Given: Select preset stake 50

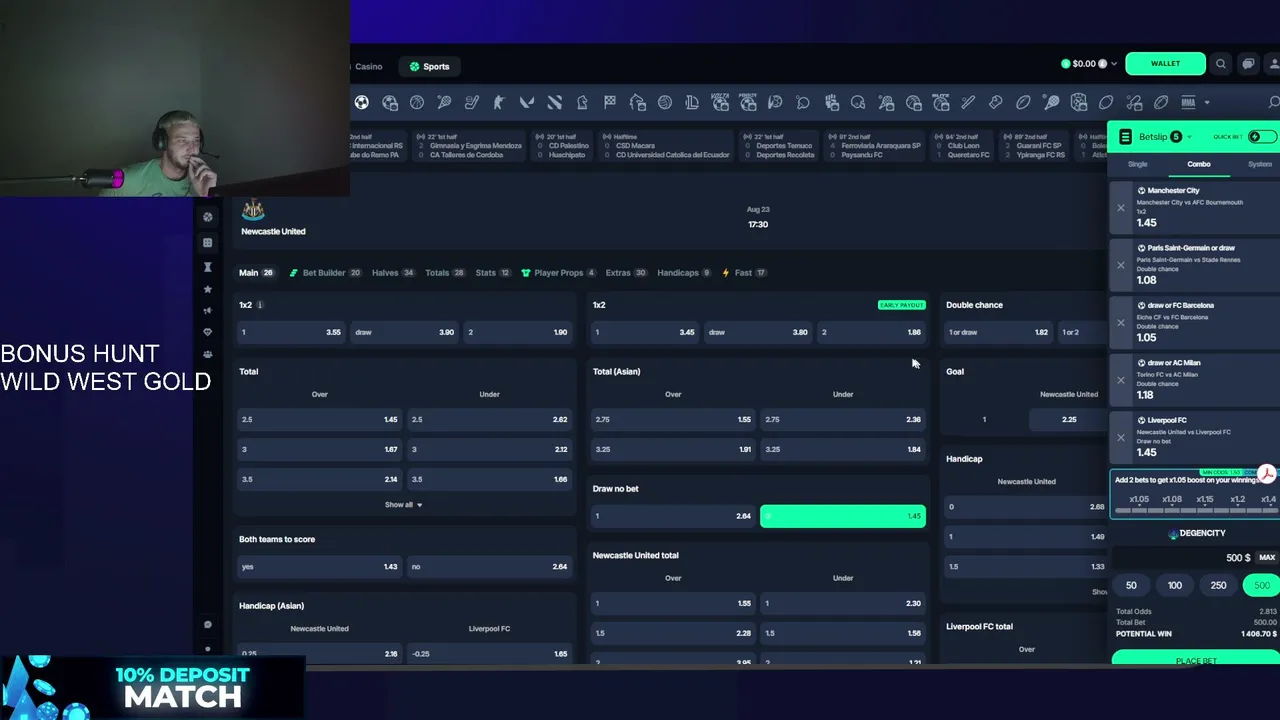Looking at the screenshot, I should (x=1131, y=586).
